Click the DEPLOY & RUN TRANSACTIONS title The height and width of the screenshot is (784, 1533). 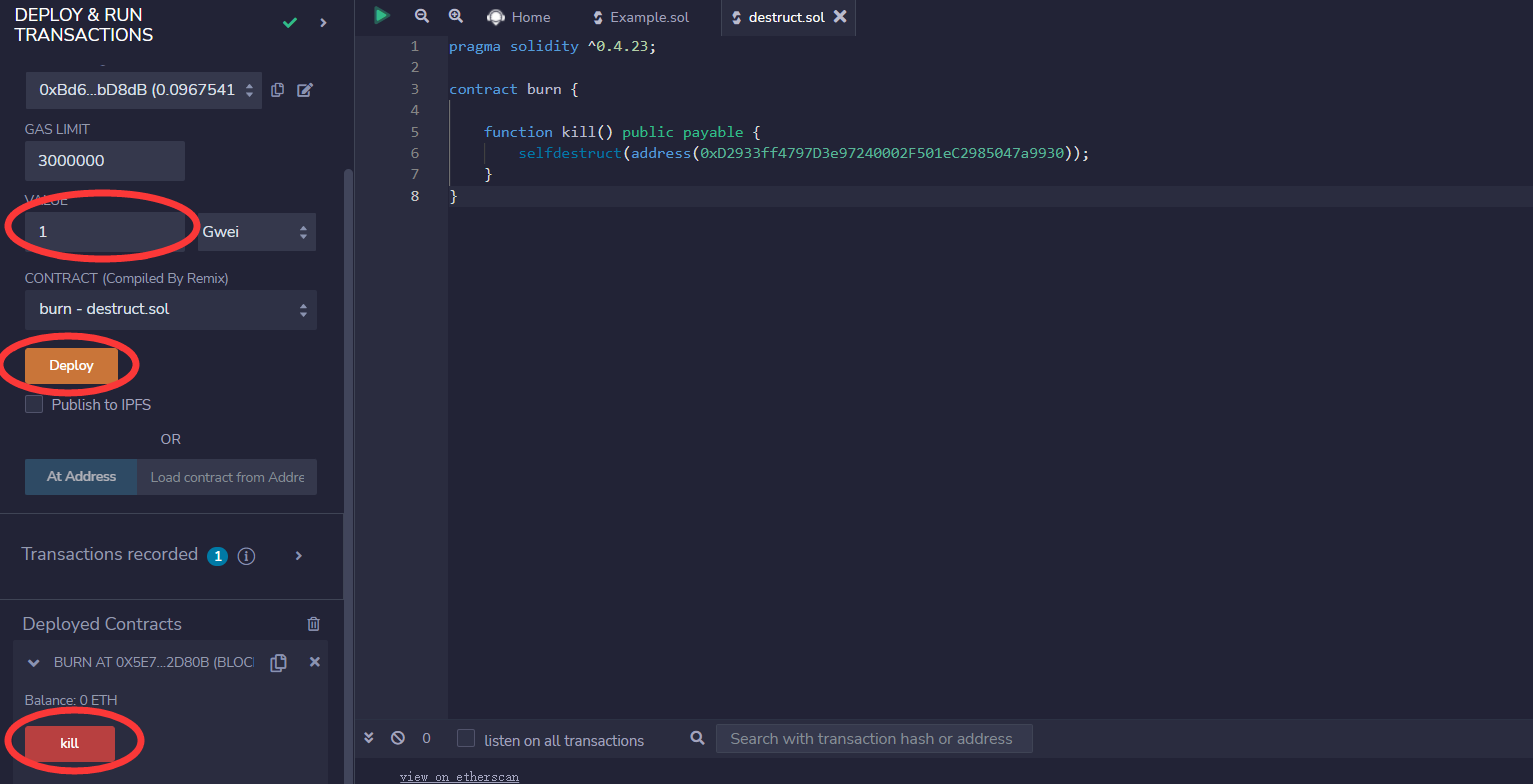84,25
